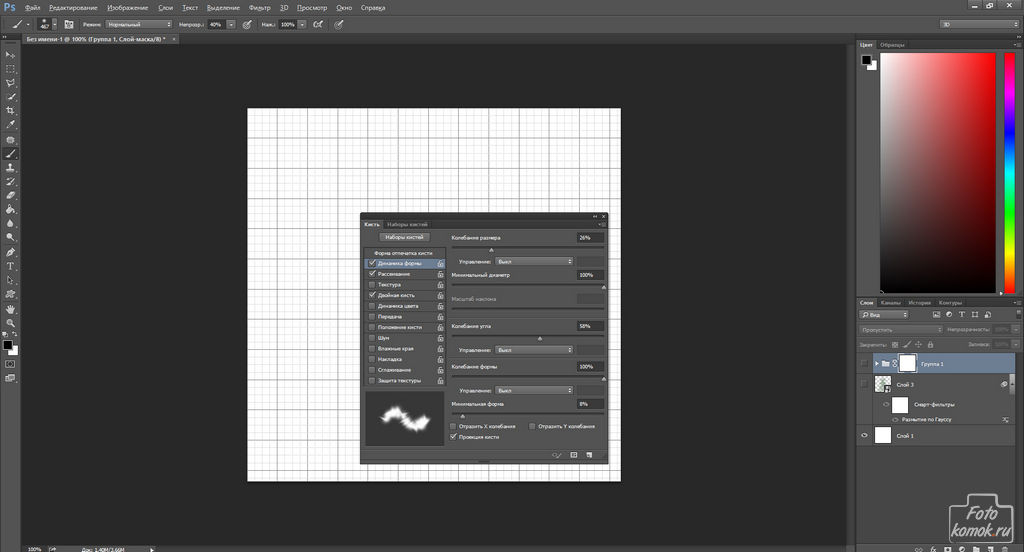Select the Zoom tool
This screenshot has width=1024, height=552.
pyautogui.click(x=10, y=323)
